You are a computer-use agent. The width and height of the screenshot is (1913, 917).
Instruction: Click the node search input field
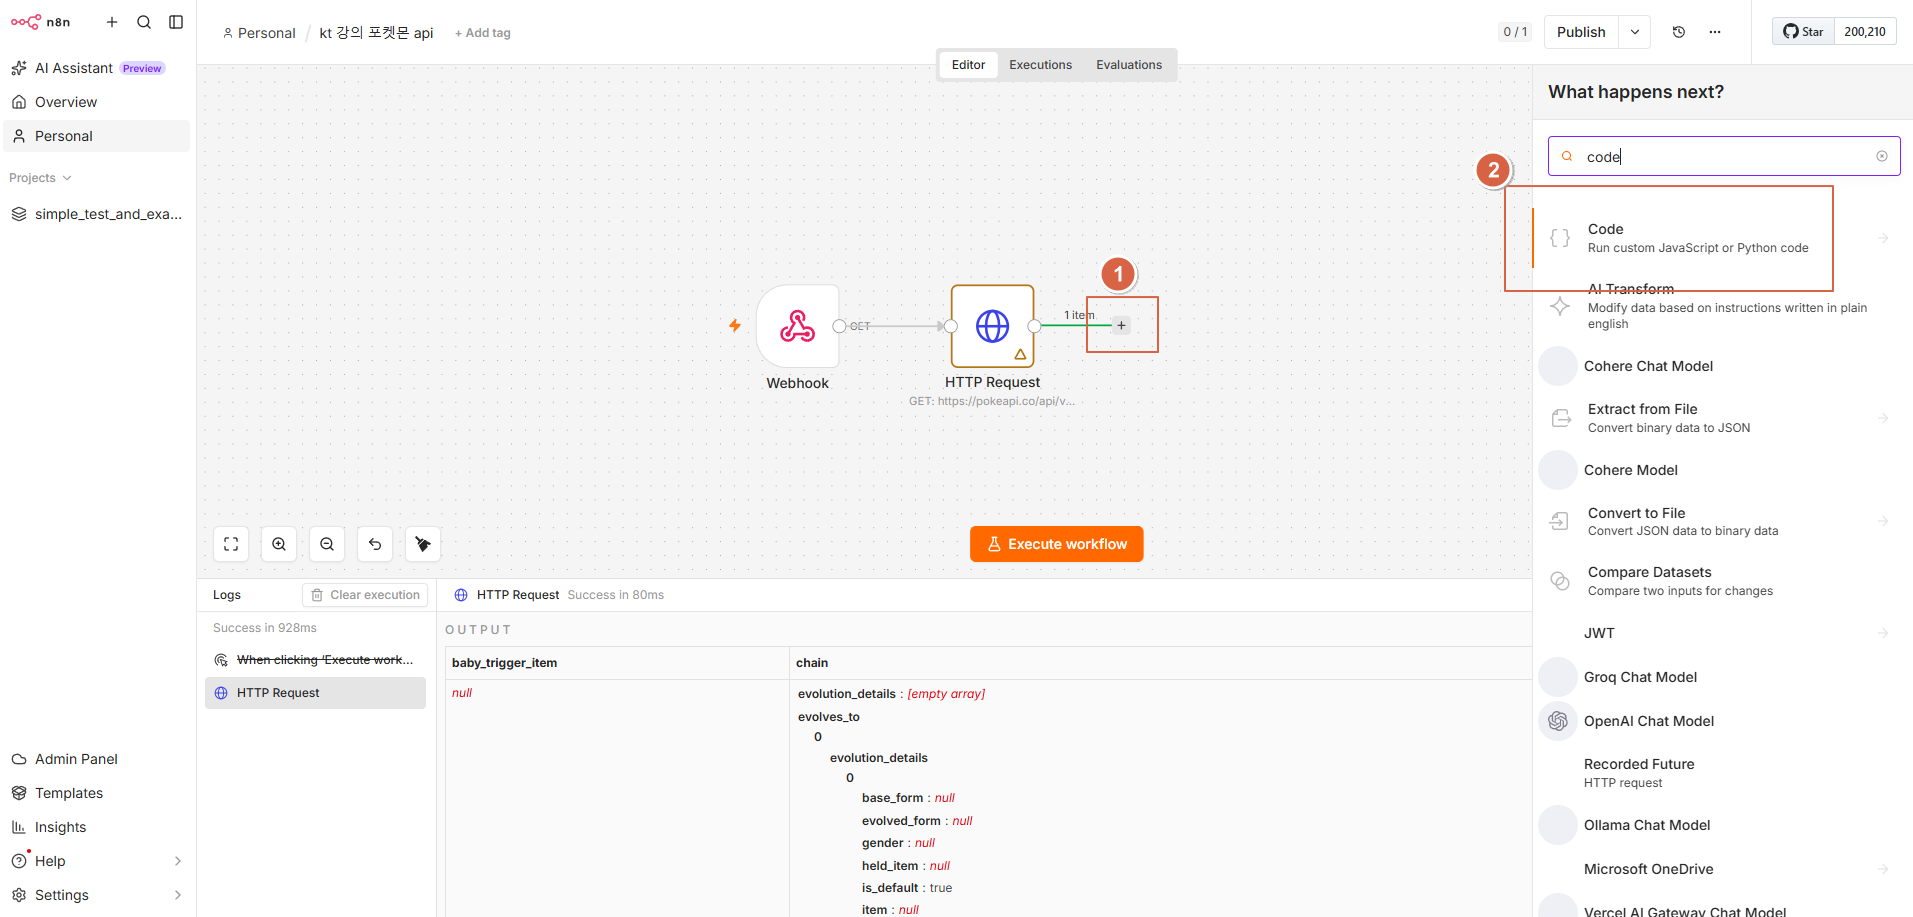1724,156
